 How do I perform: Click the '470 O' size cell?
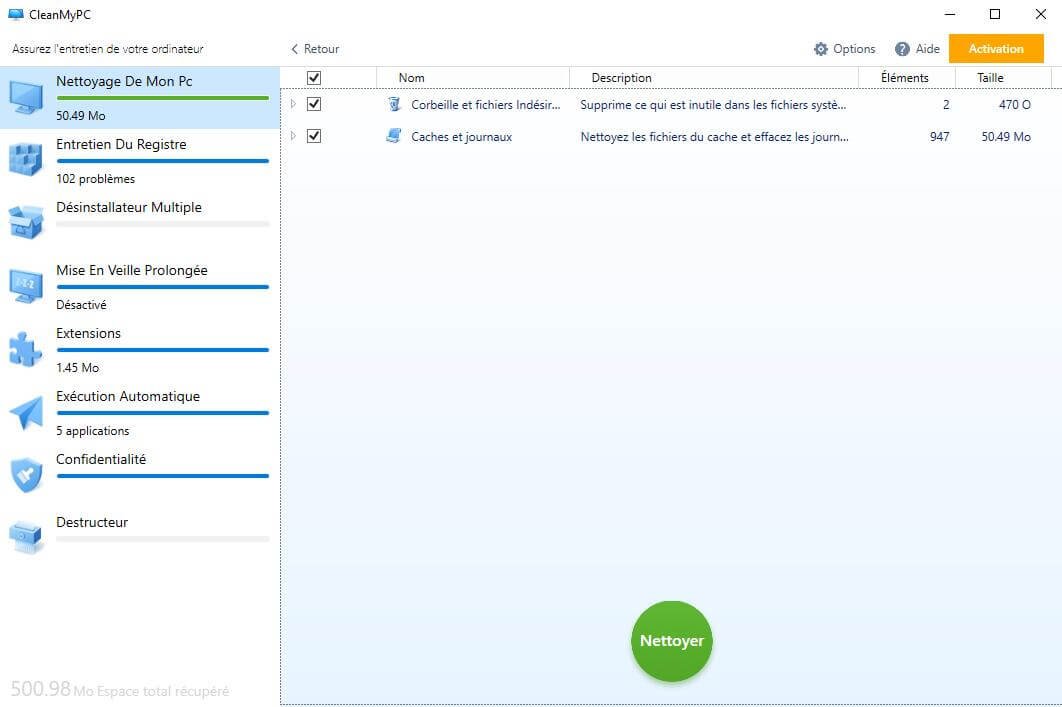[1015, 105]
